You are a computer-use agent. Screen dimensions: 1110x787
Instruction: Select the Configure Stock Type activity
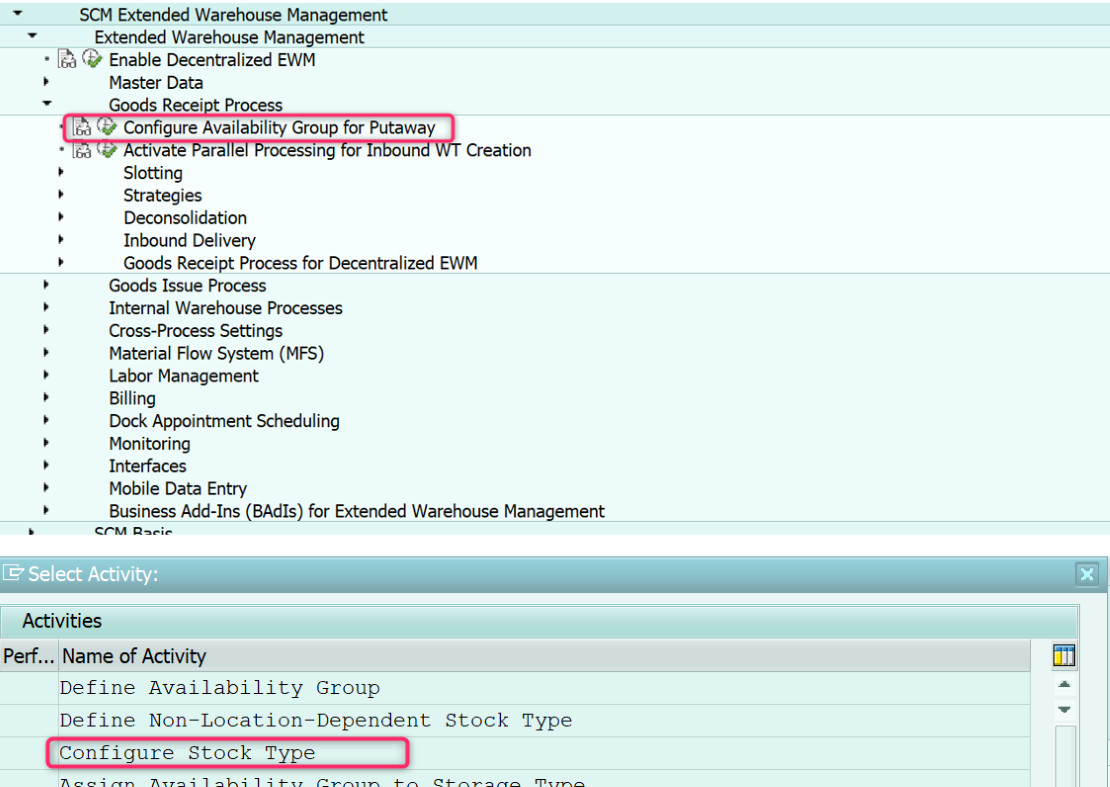(x=187, y=753)
